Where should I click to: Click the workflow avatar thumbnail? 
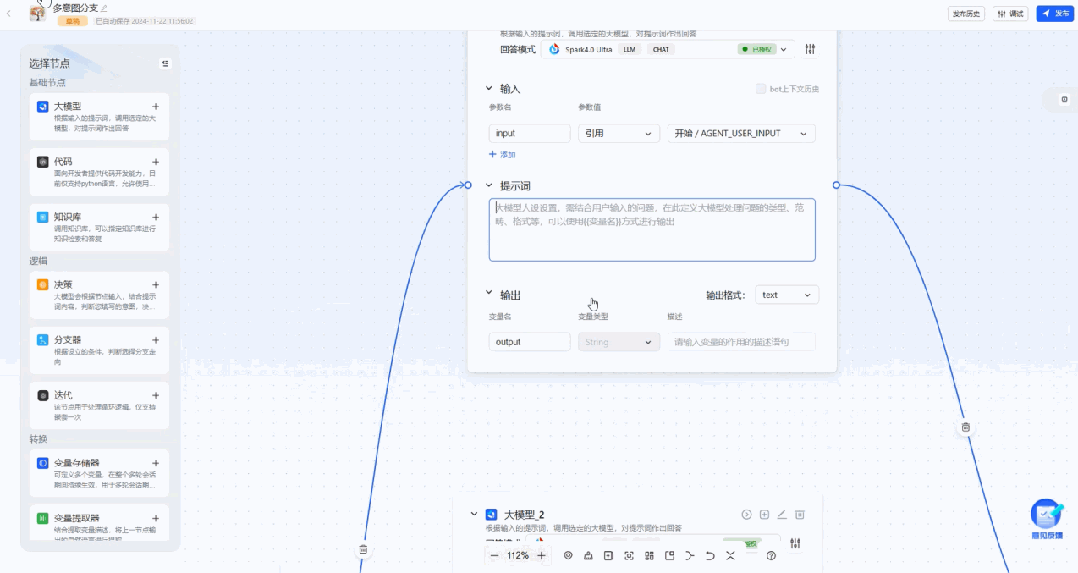pos(38,12)
